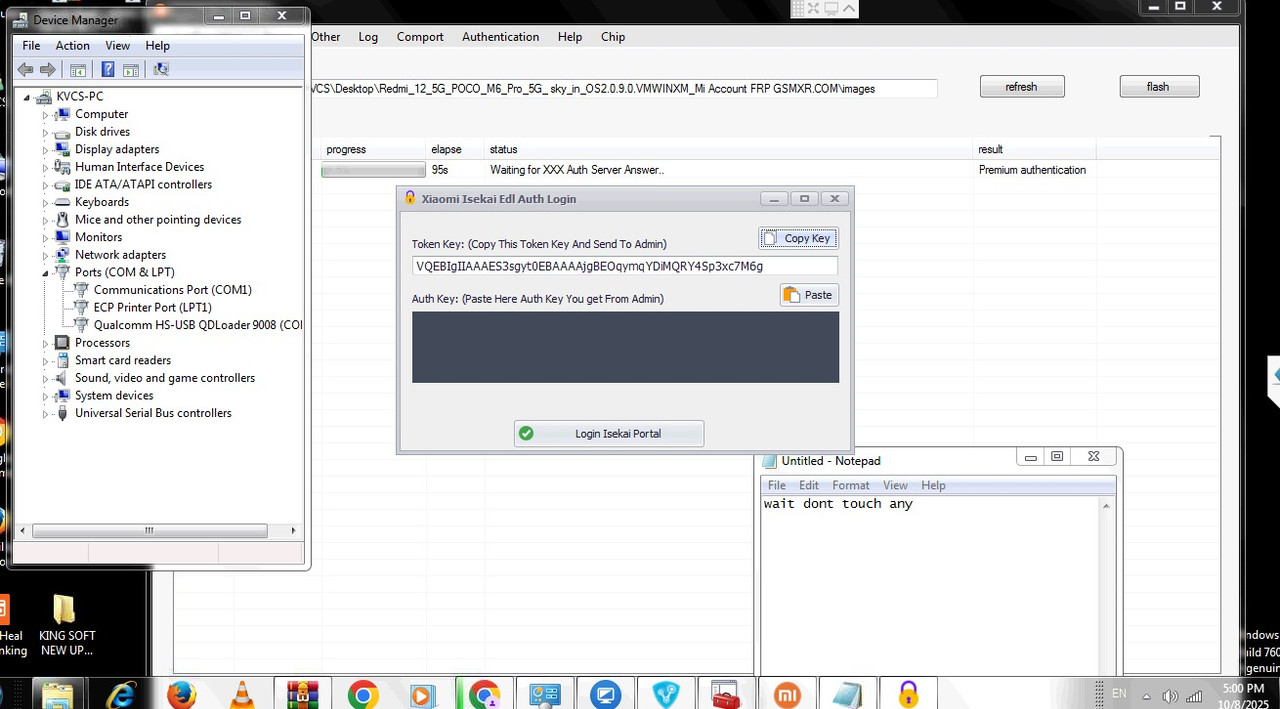The height and width of the screenshot is (709, 1280).
Task: Click the network signal icon in system tray
Action: 1194,696
